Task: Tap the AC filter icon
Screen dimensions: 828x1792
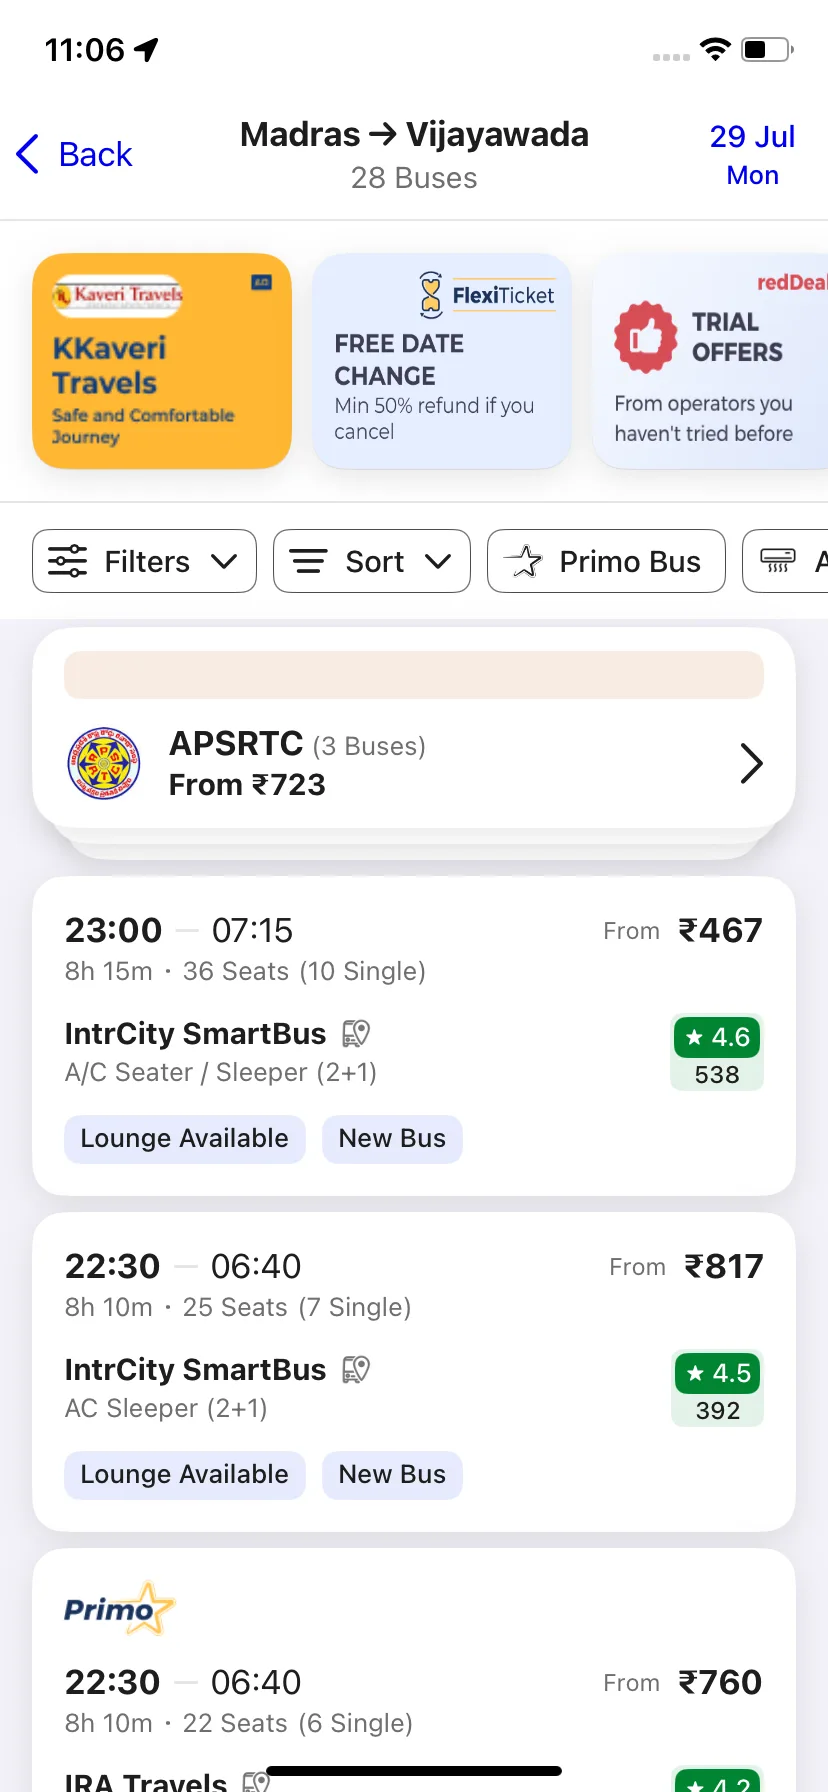Action: pos(778,560)
